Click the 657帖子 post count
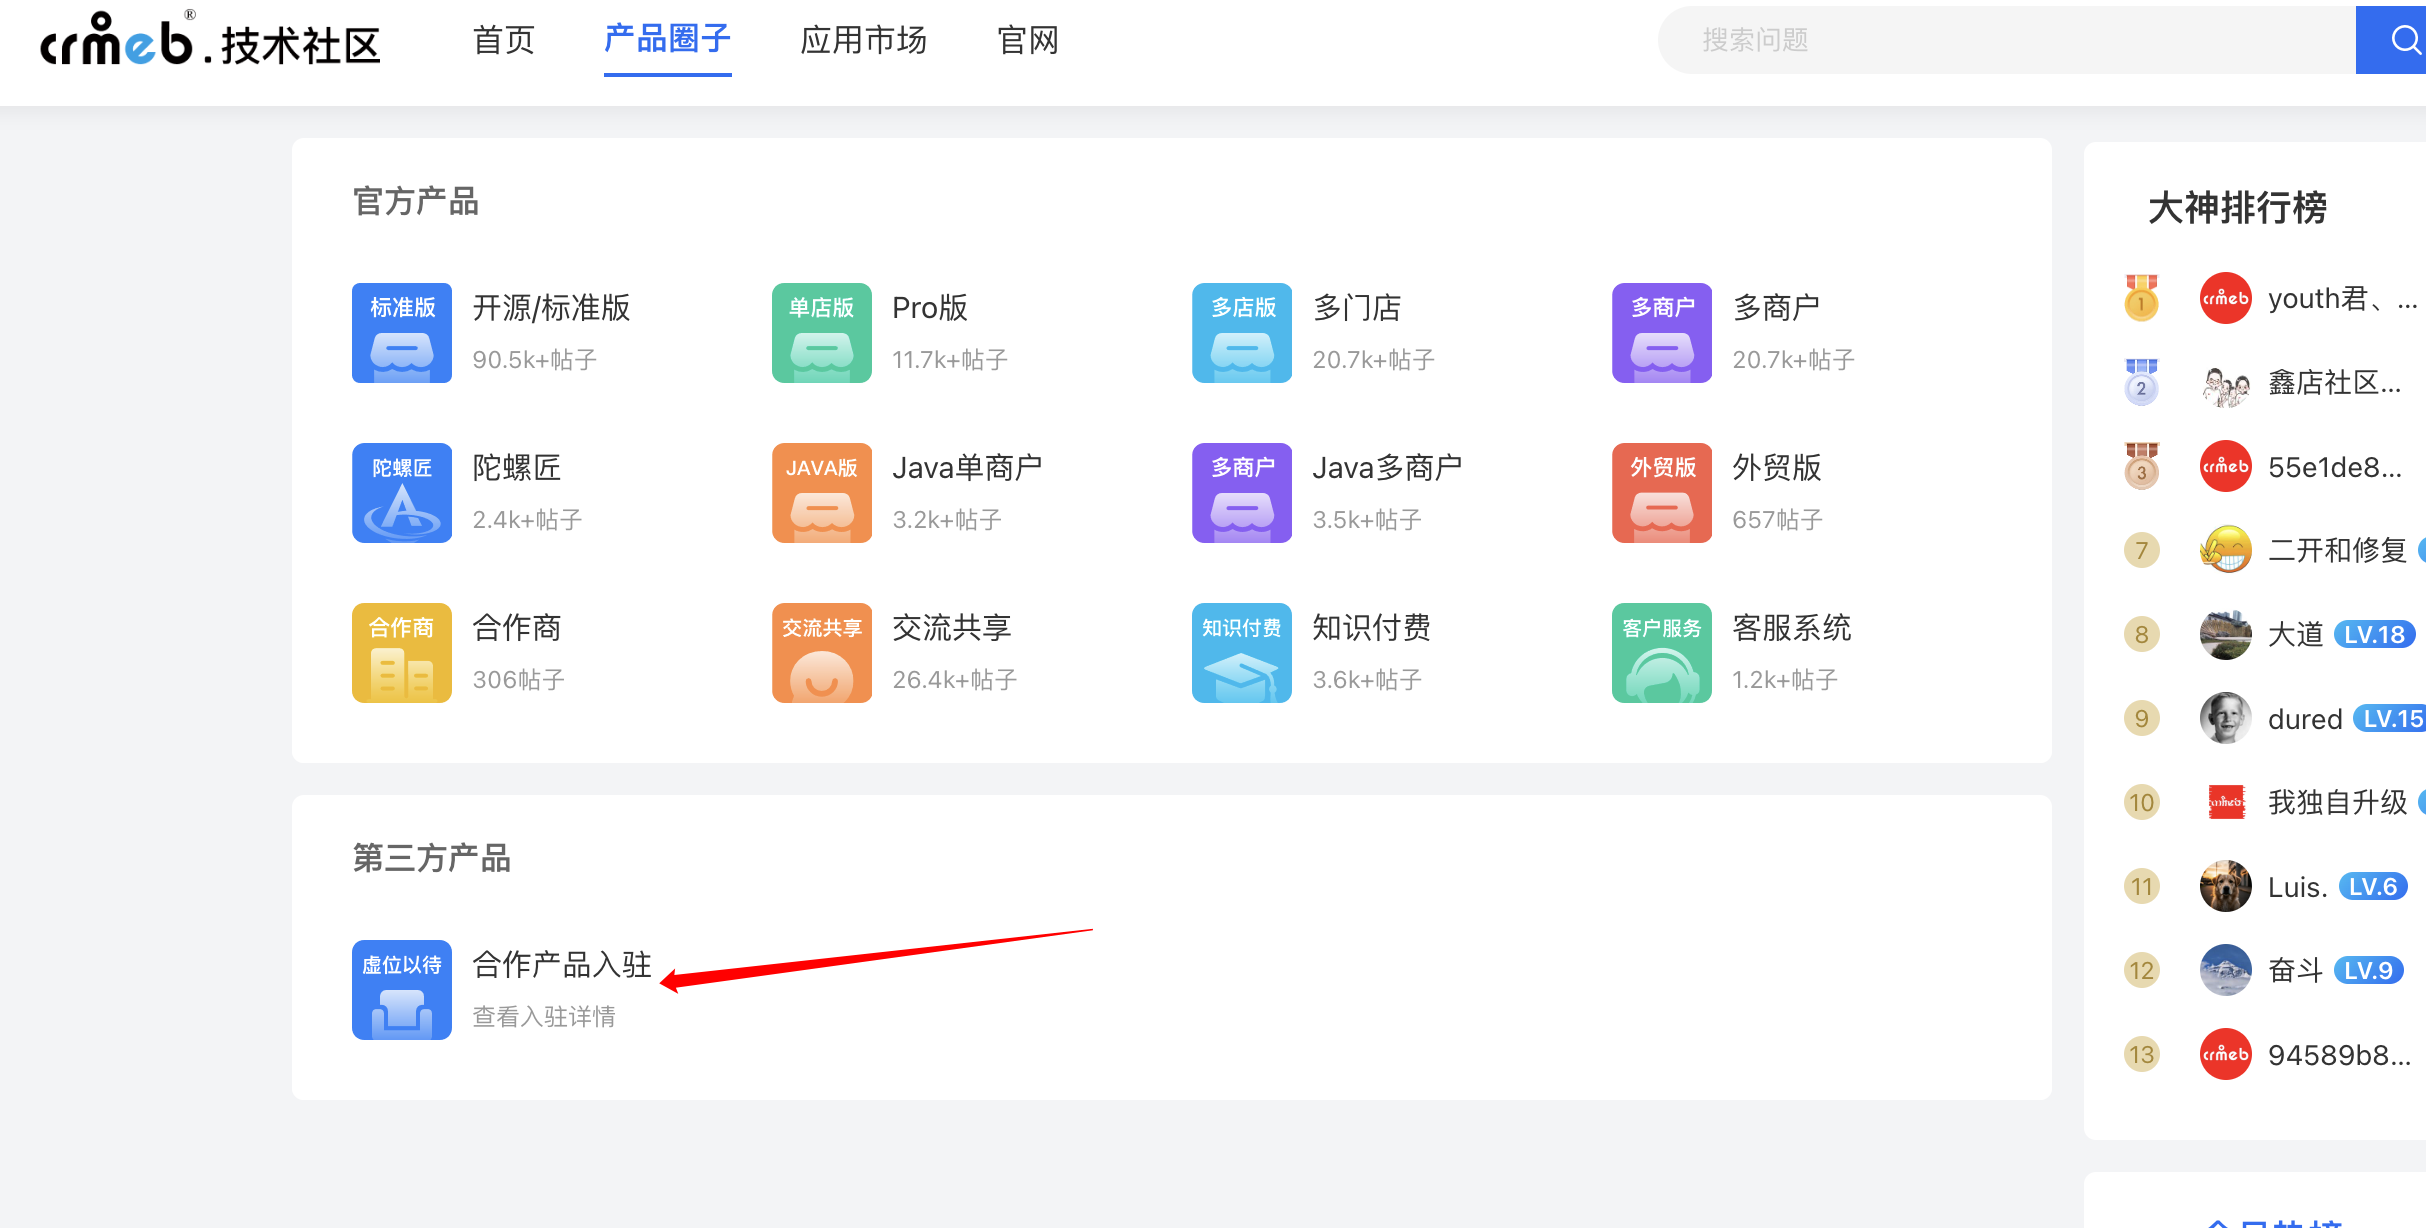Screen dimensions: 2426x1228 click(1778, 520)
